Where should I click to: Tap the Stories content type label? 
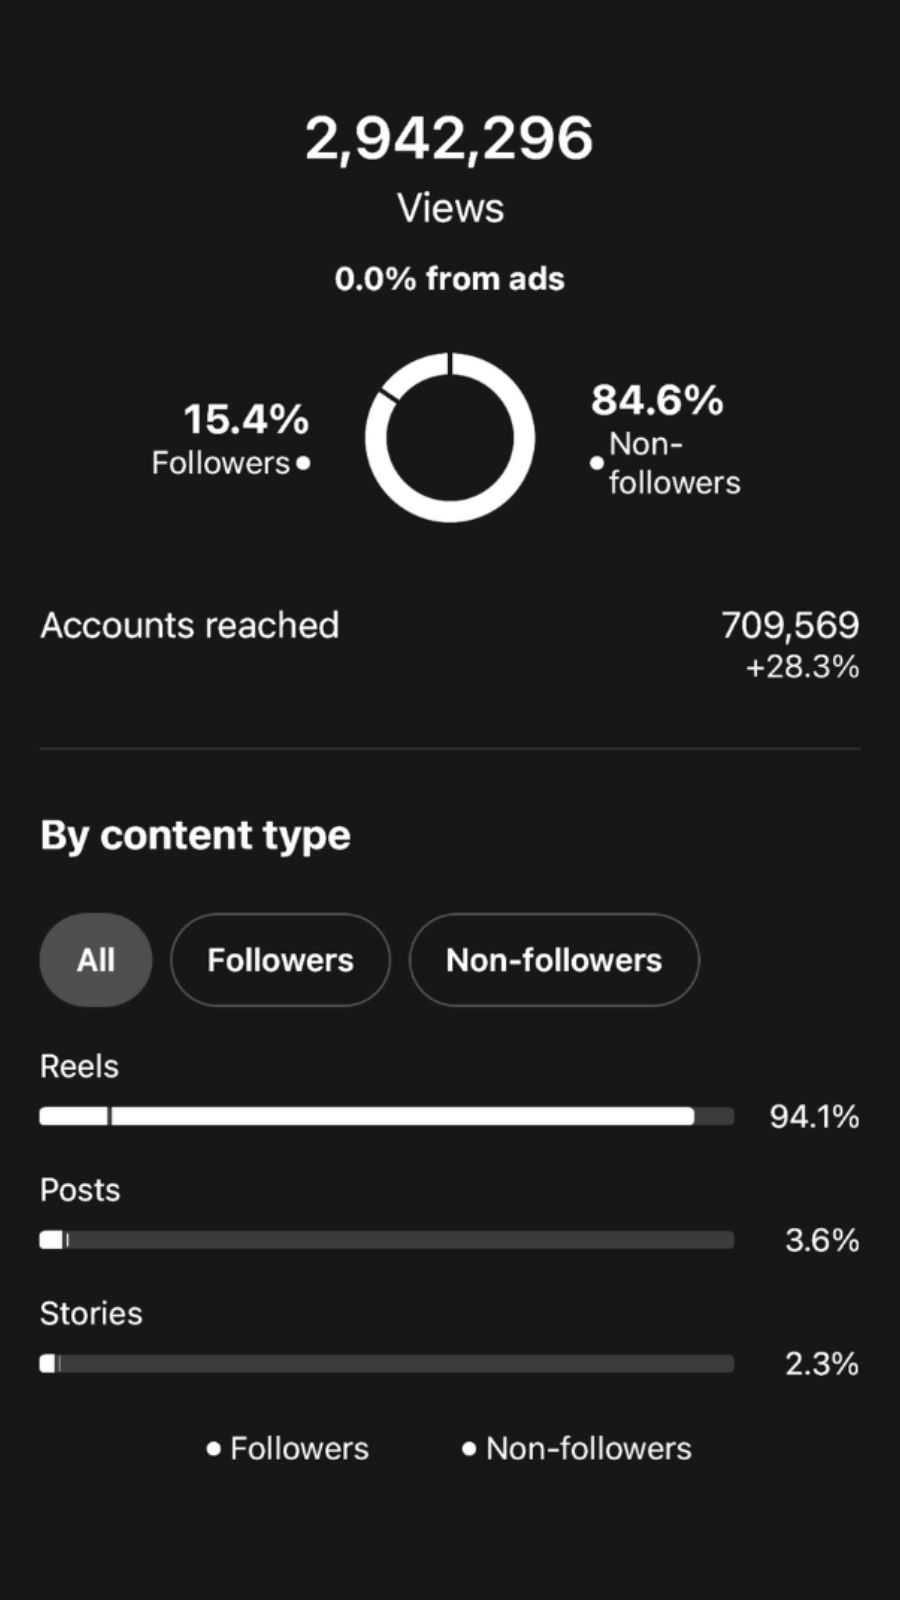91,1313
